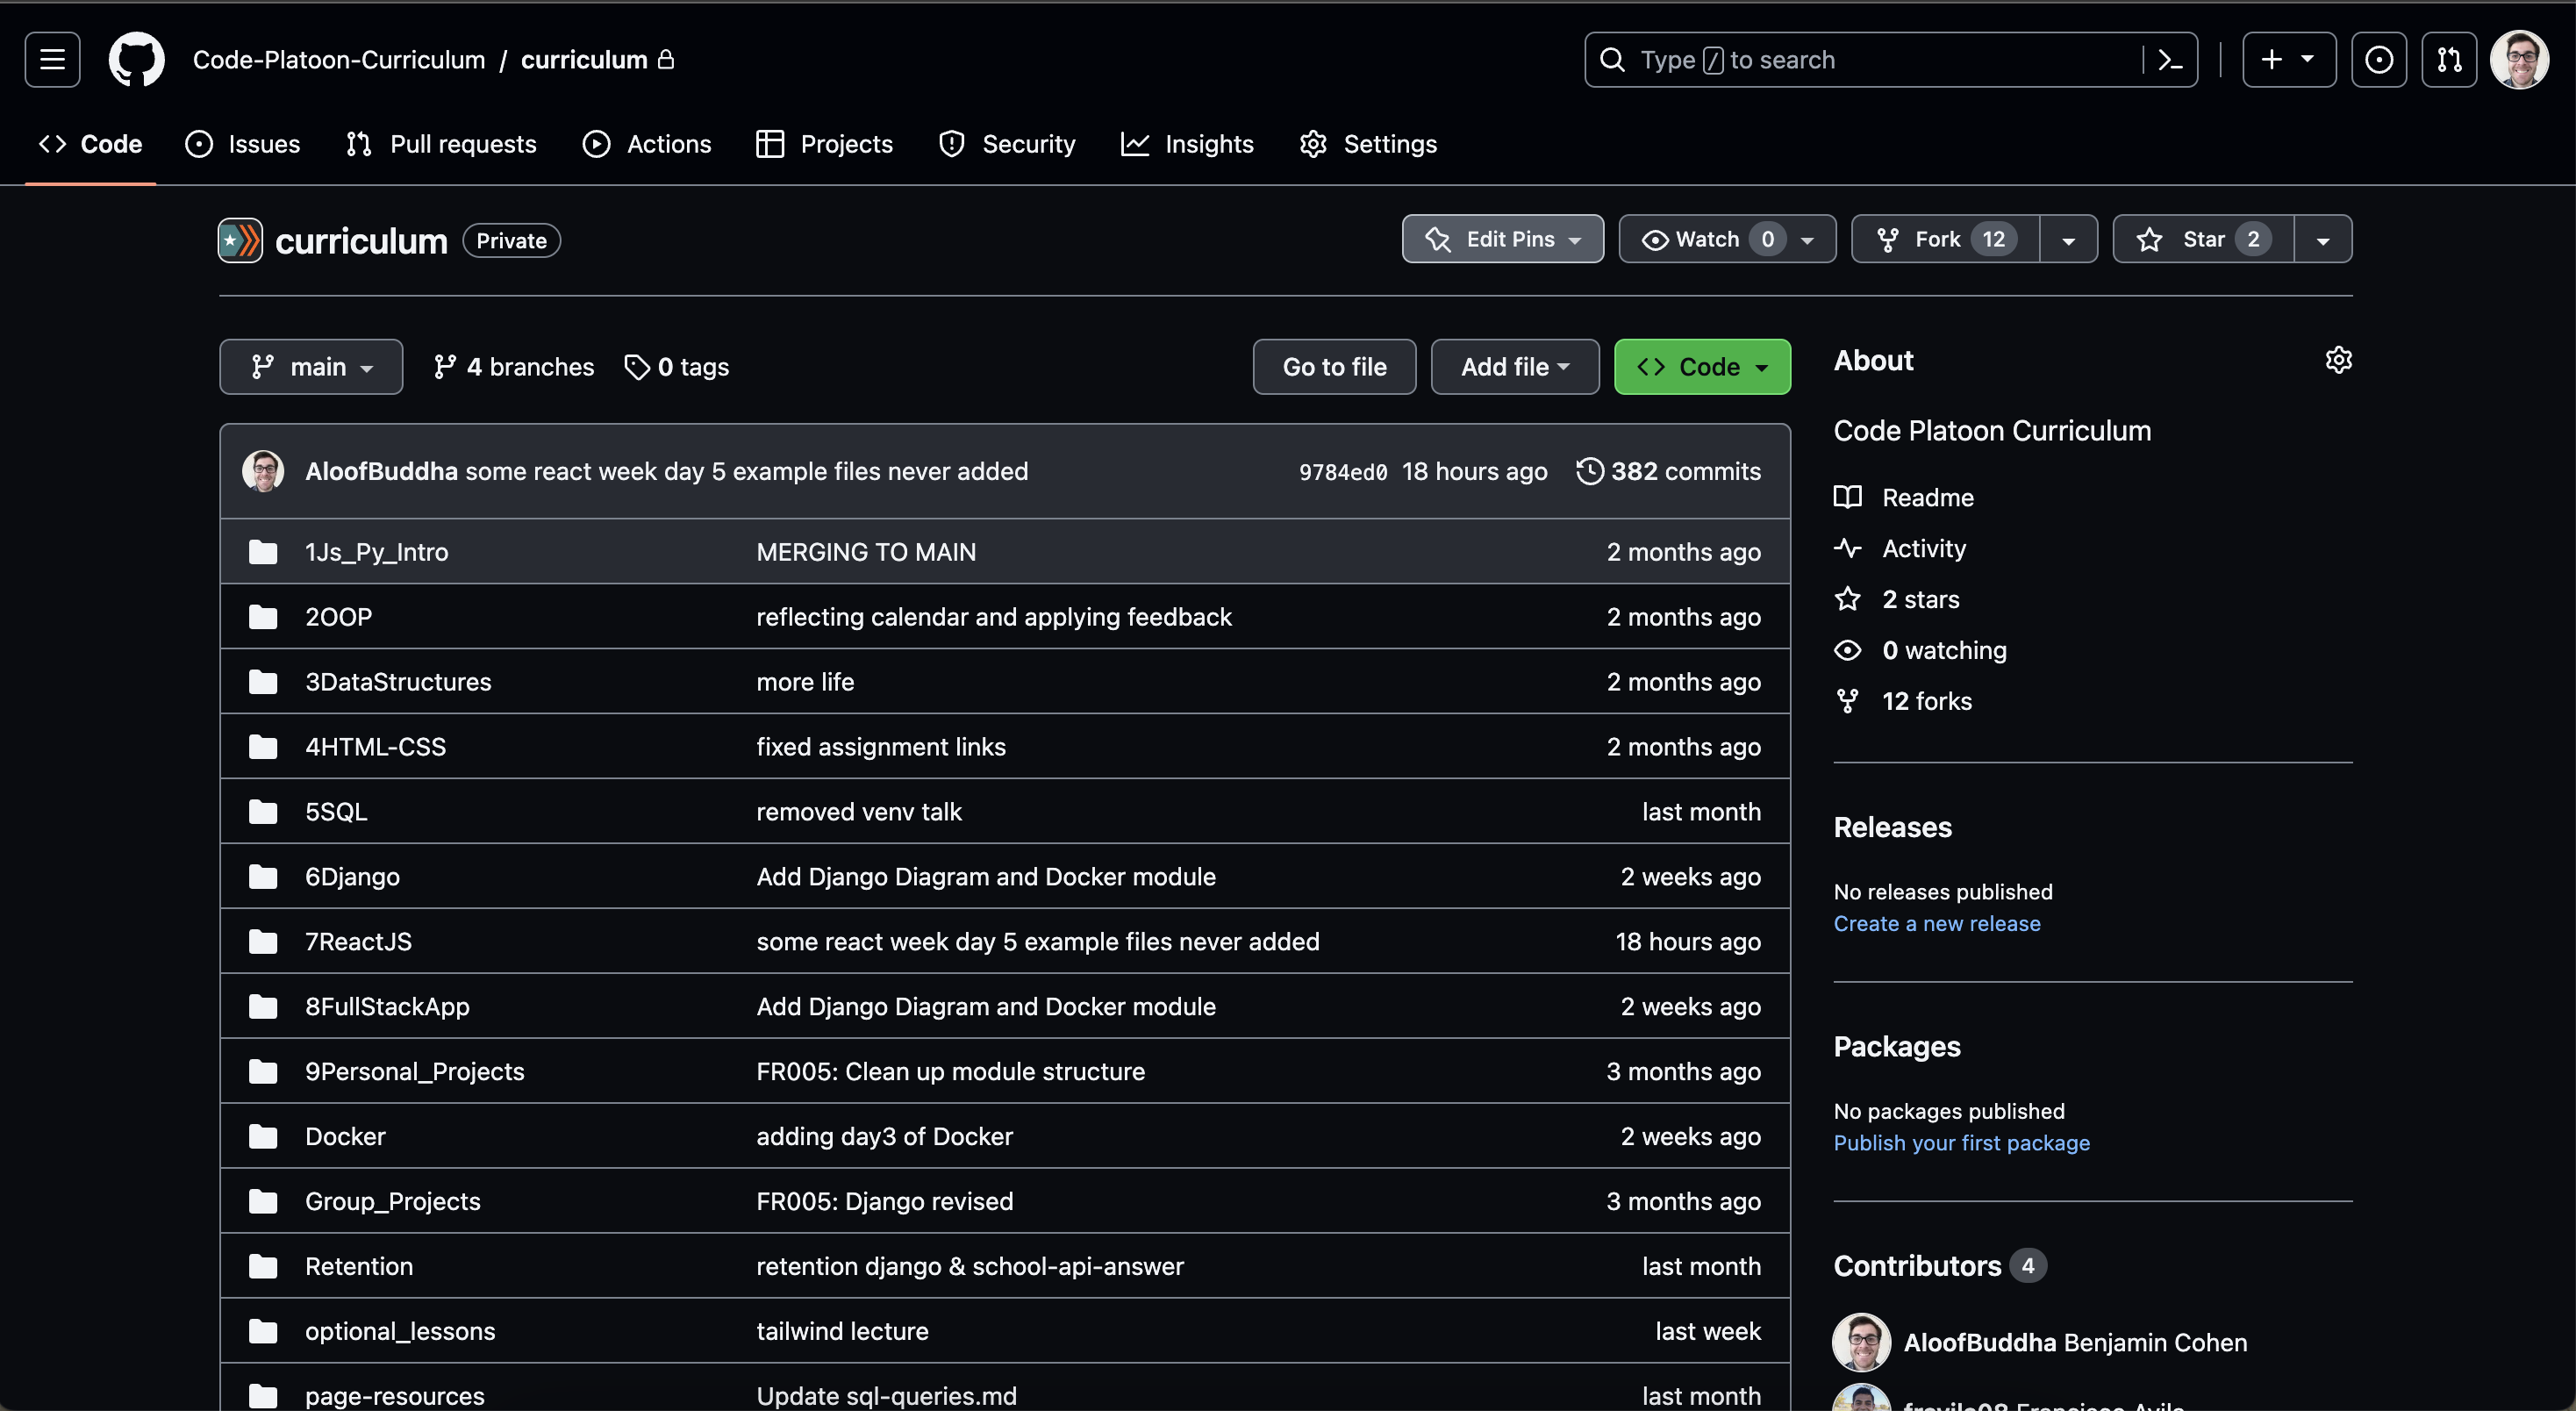This screenshot has height=1411, width=2576.
Task: Open the Security tab
Action: coord(1006,143)
